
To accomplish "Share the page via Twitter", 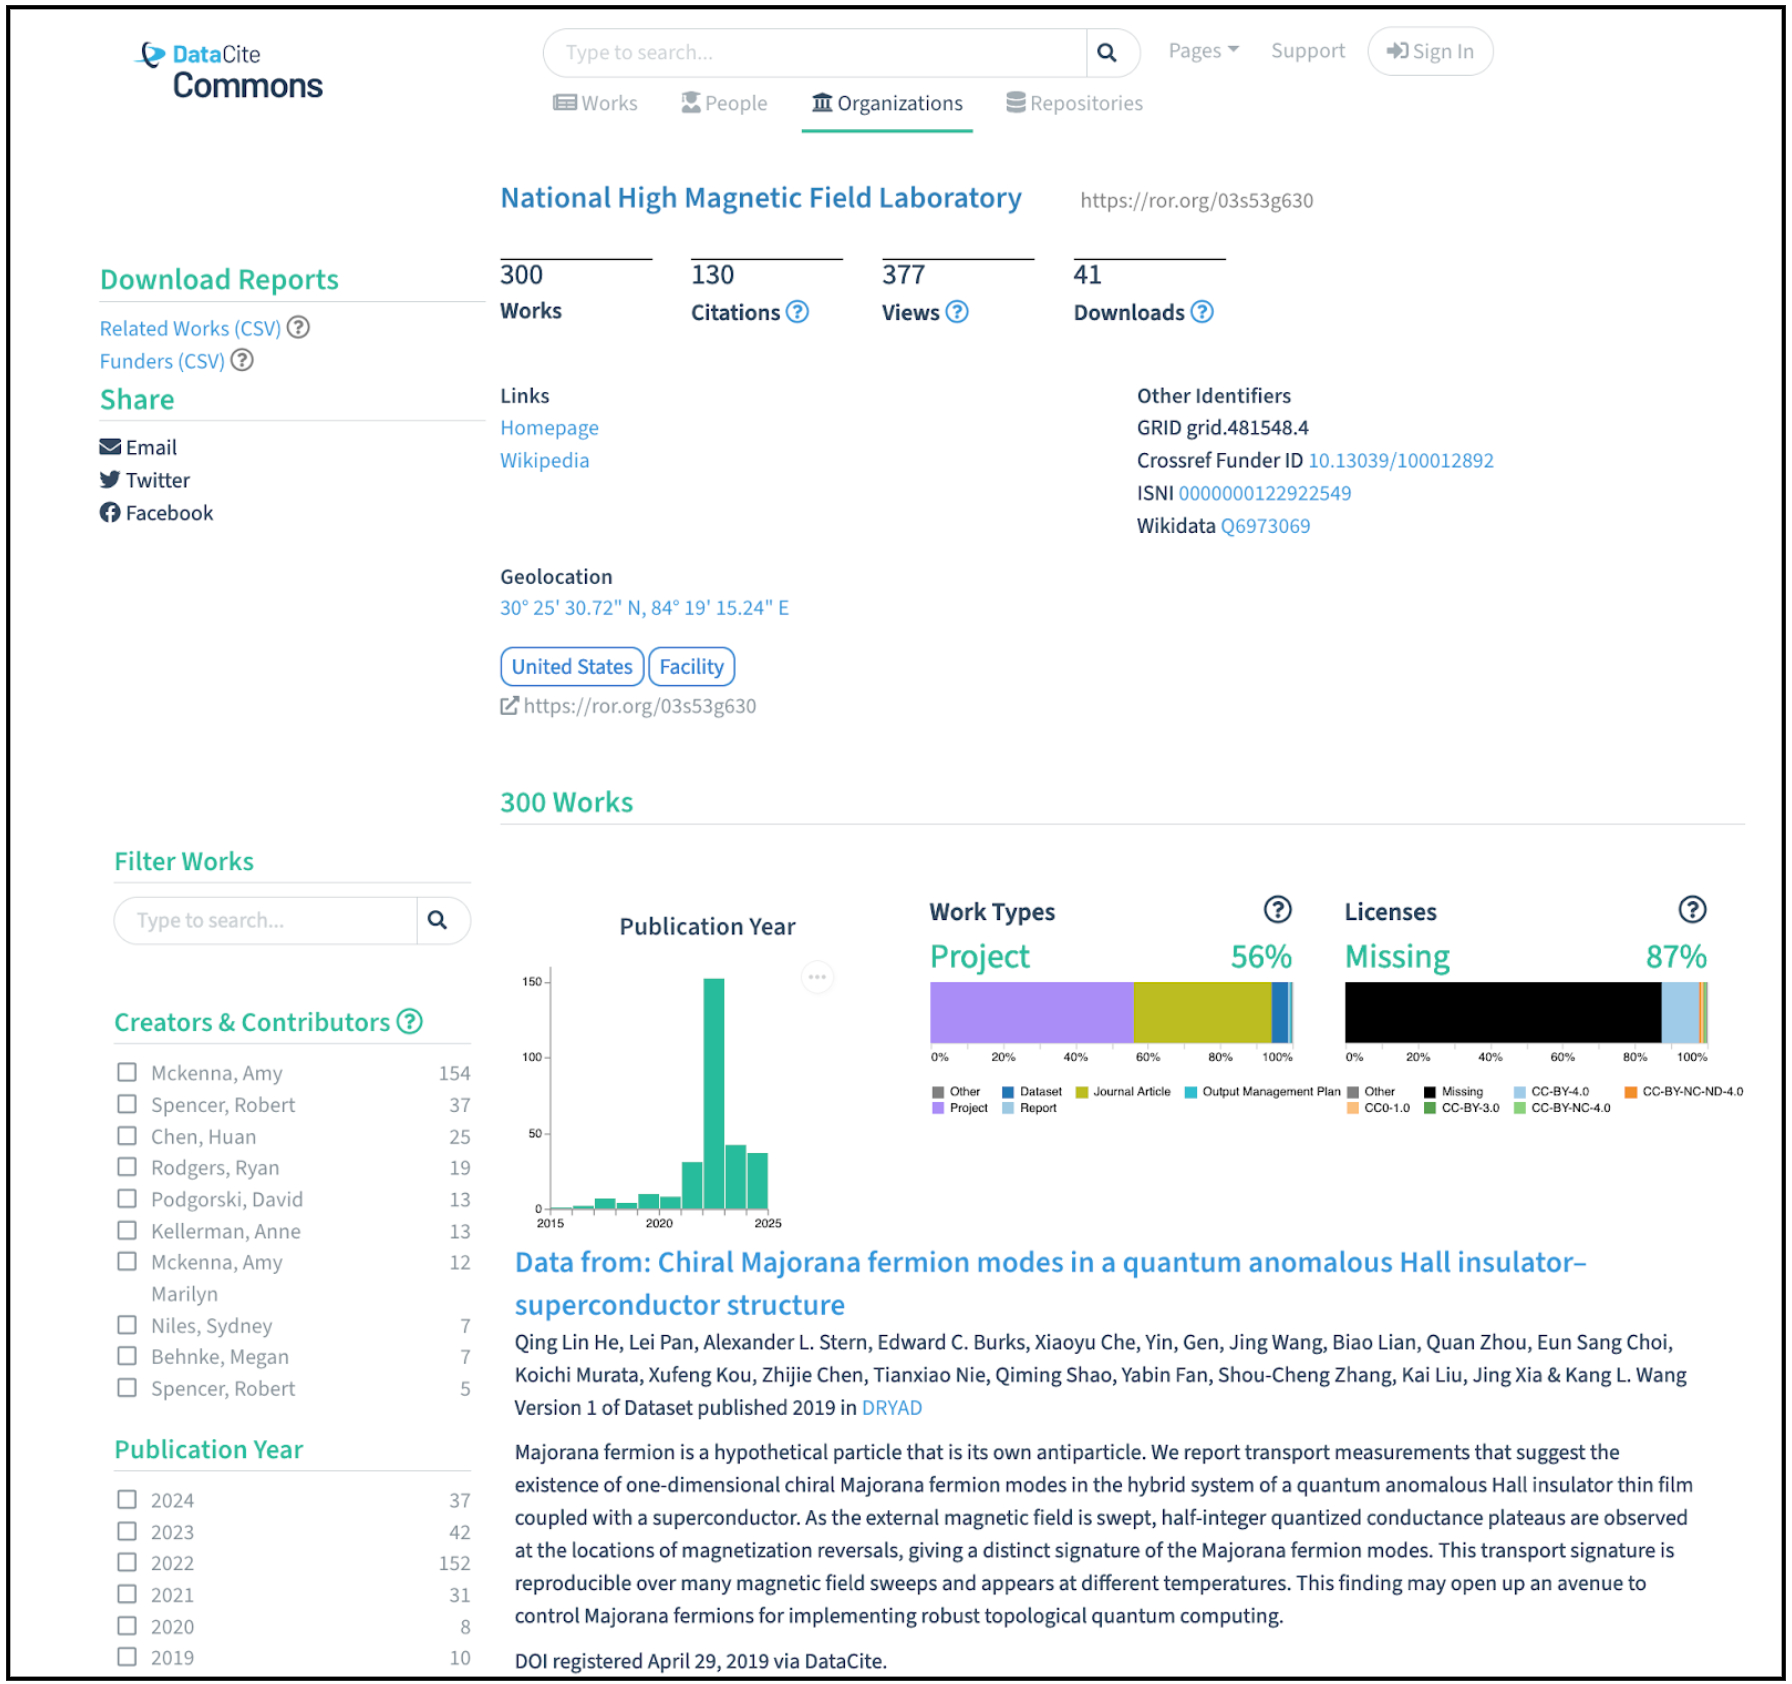I will click(146, 480).
